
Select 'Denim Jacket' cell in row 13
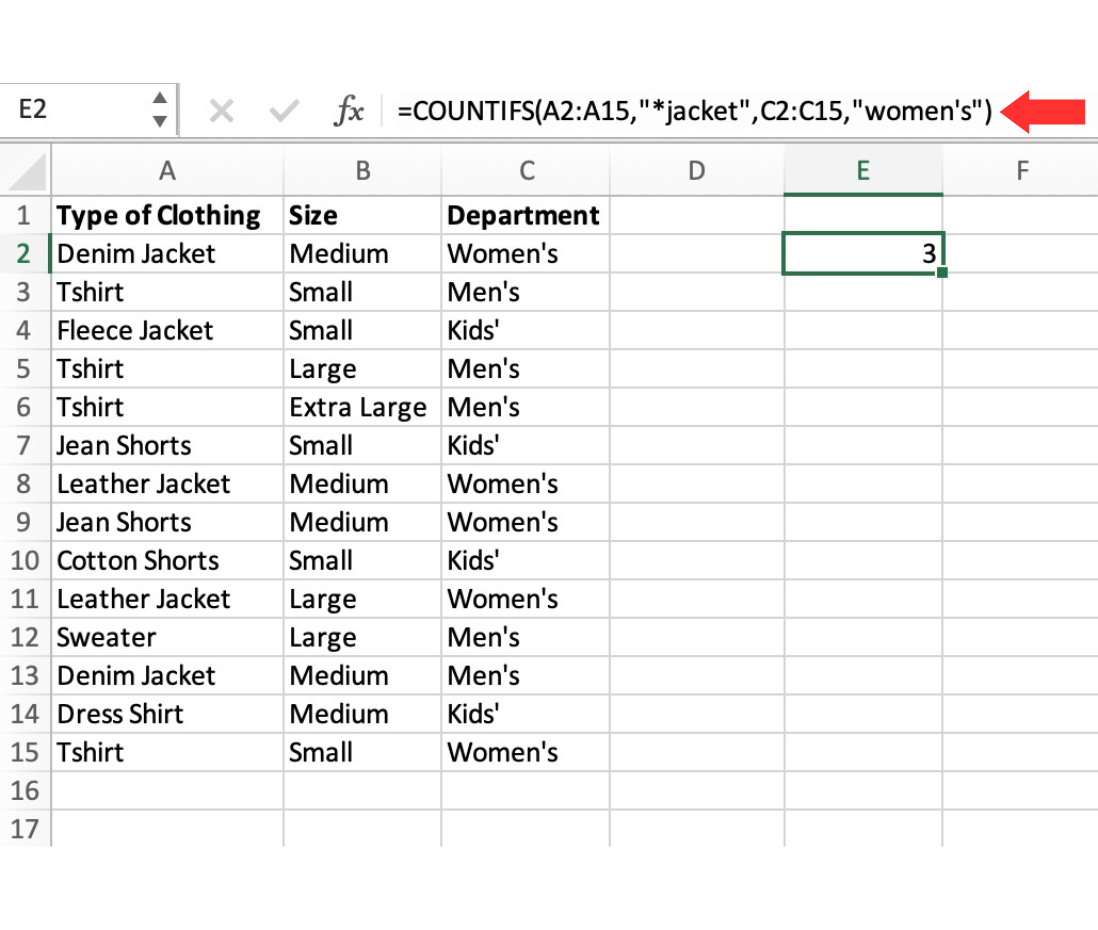pyautogui.click(x=167, y=676)
